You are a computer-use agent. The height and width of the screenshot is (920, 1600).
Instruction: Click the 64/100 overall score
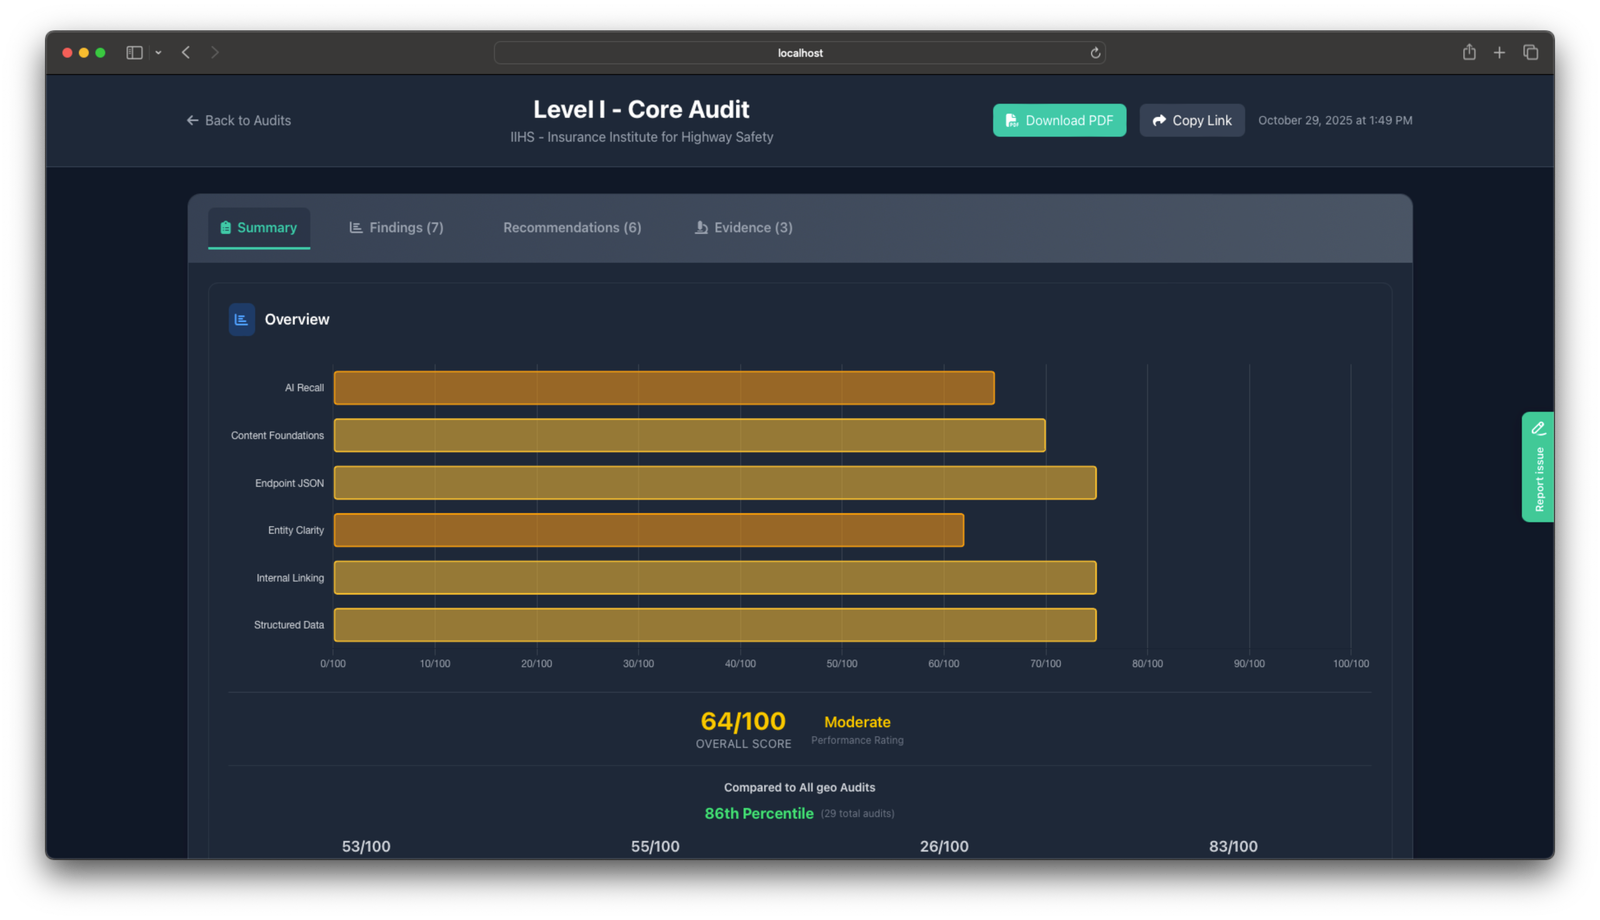pyautogui.click(x=743, y=721)
